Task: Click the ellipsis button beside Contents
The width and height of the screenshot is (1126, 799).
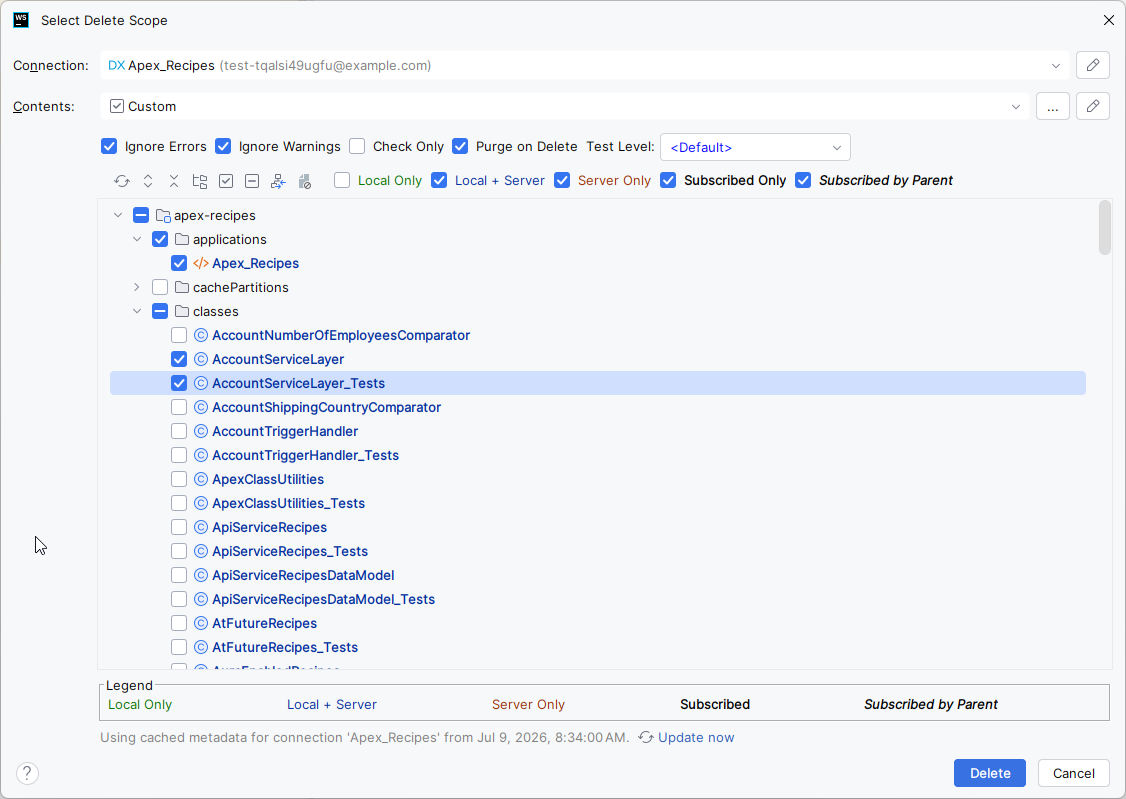Action: 1053,106
